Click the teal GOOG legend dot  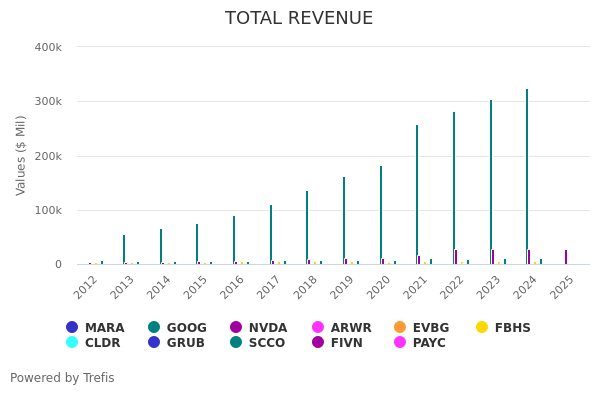154,327
